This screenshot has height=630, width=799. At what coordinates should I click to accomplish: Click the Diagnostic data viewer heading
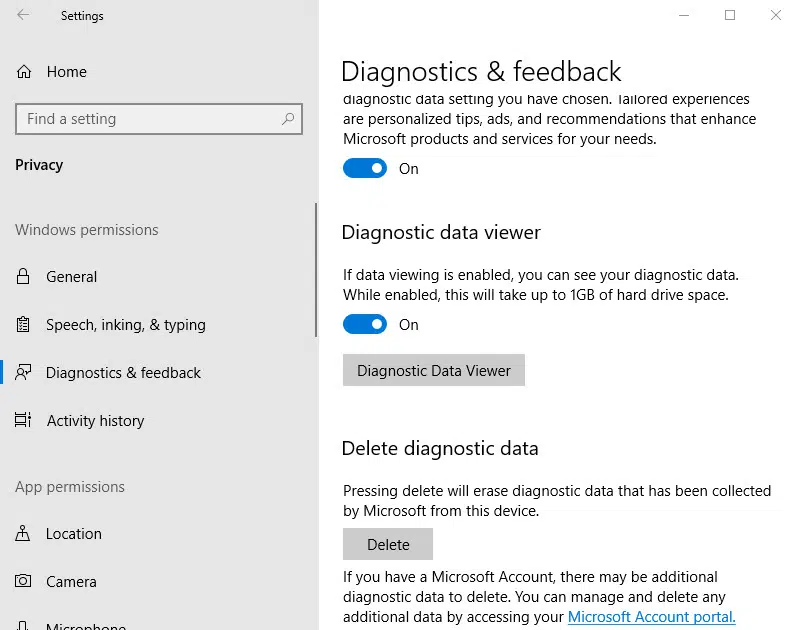click(x=441, y=232)
